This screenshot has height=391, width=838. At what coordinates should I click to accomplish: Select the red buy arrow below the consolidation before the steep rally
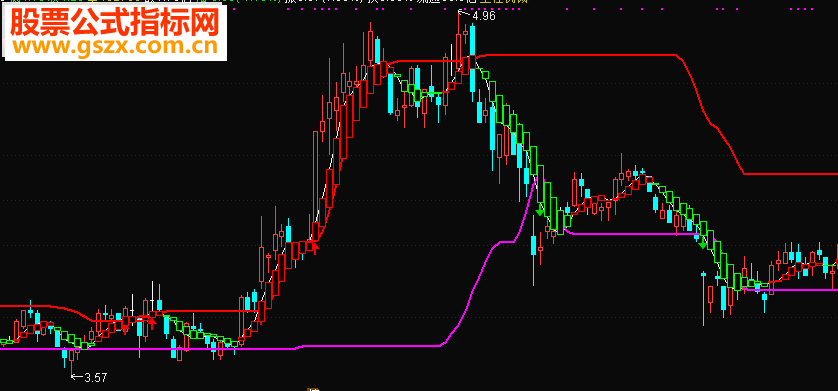[x=316, y=248]
